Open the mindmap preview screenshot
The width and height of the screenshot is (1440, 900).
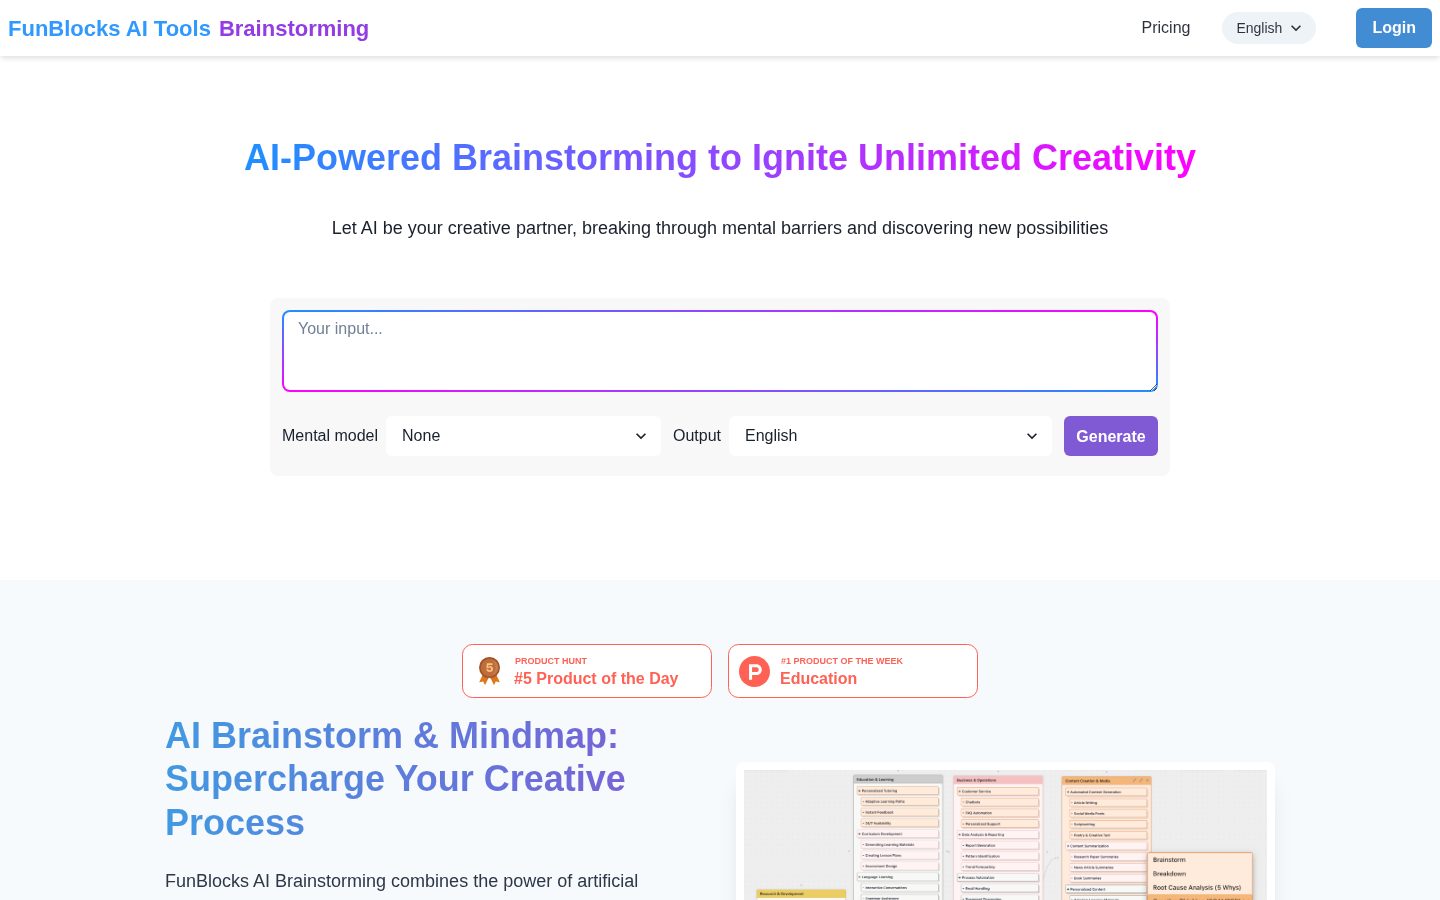coord(1005,835)
